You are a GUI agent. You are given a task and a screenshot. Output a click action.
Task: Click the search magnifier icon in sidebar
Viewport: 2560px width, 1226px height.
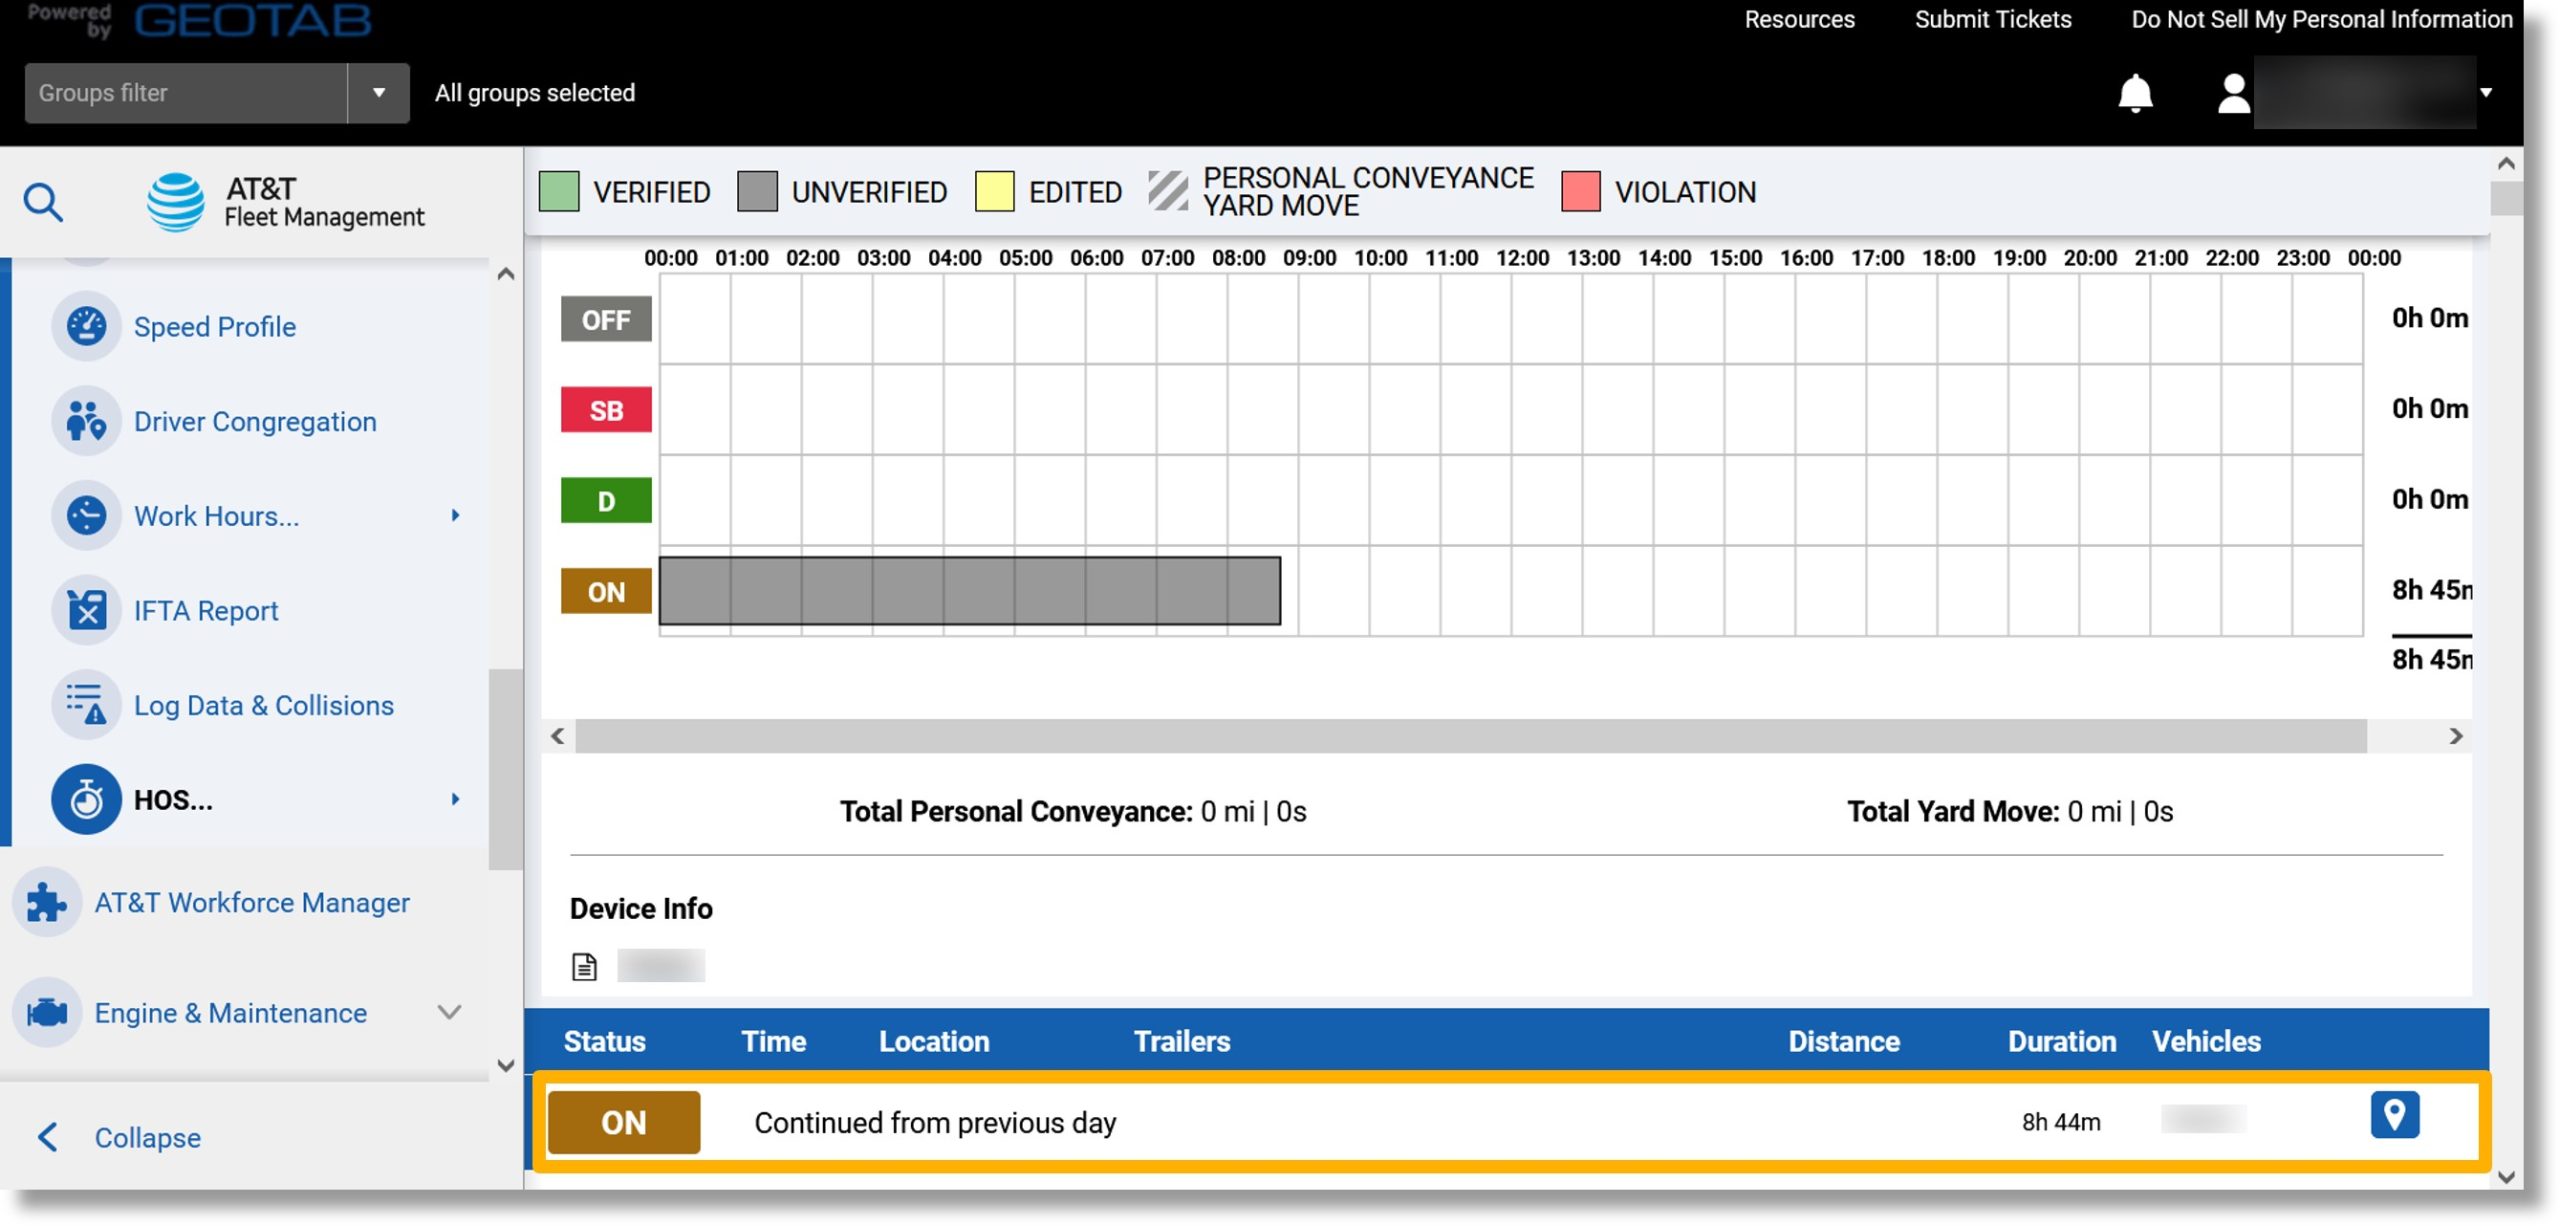click(43, 202)
